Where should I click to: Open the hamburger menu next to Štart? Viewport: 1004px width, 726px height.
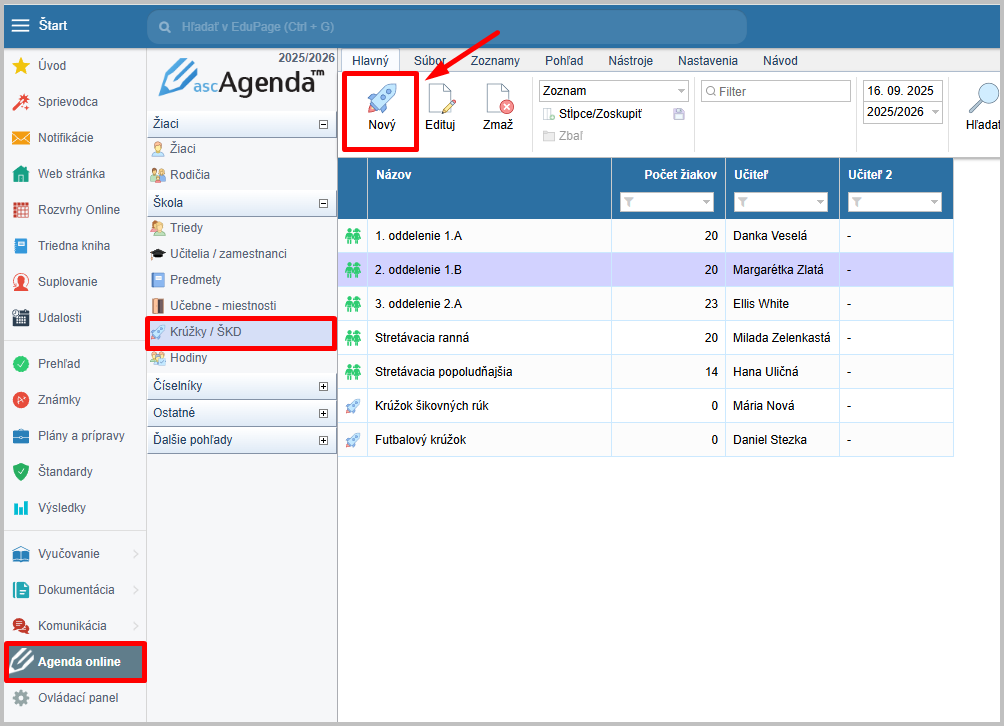click(x=20, y=25)
